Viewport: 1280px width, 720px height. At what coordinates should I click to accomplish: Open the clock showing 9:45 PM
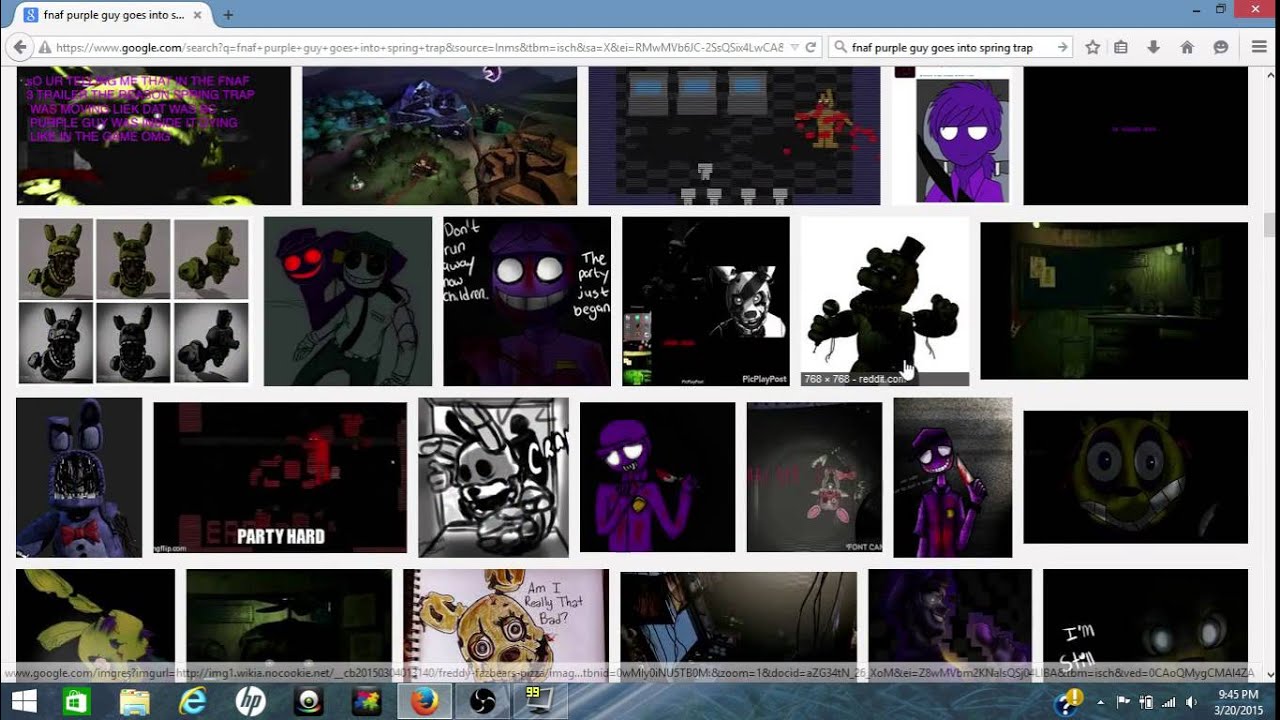pyautogui.click(x=1239, y=702)
